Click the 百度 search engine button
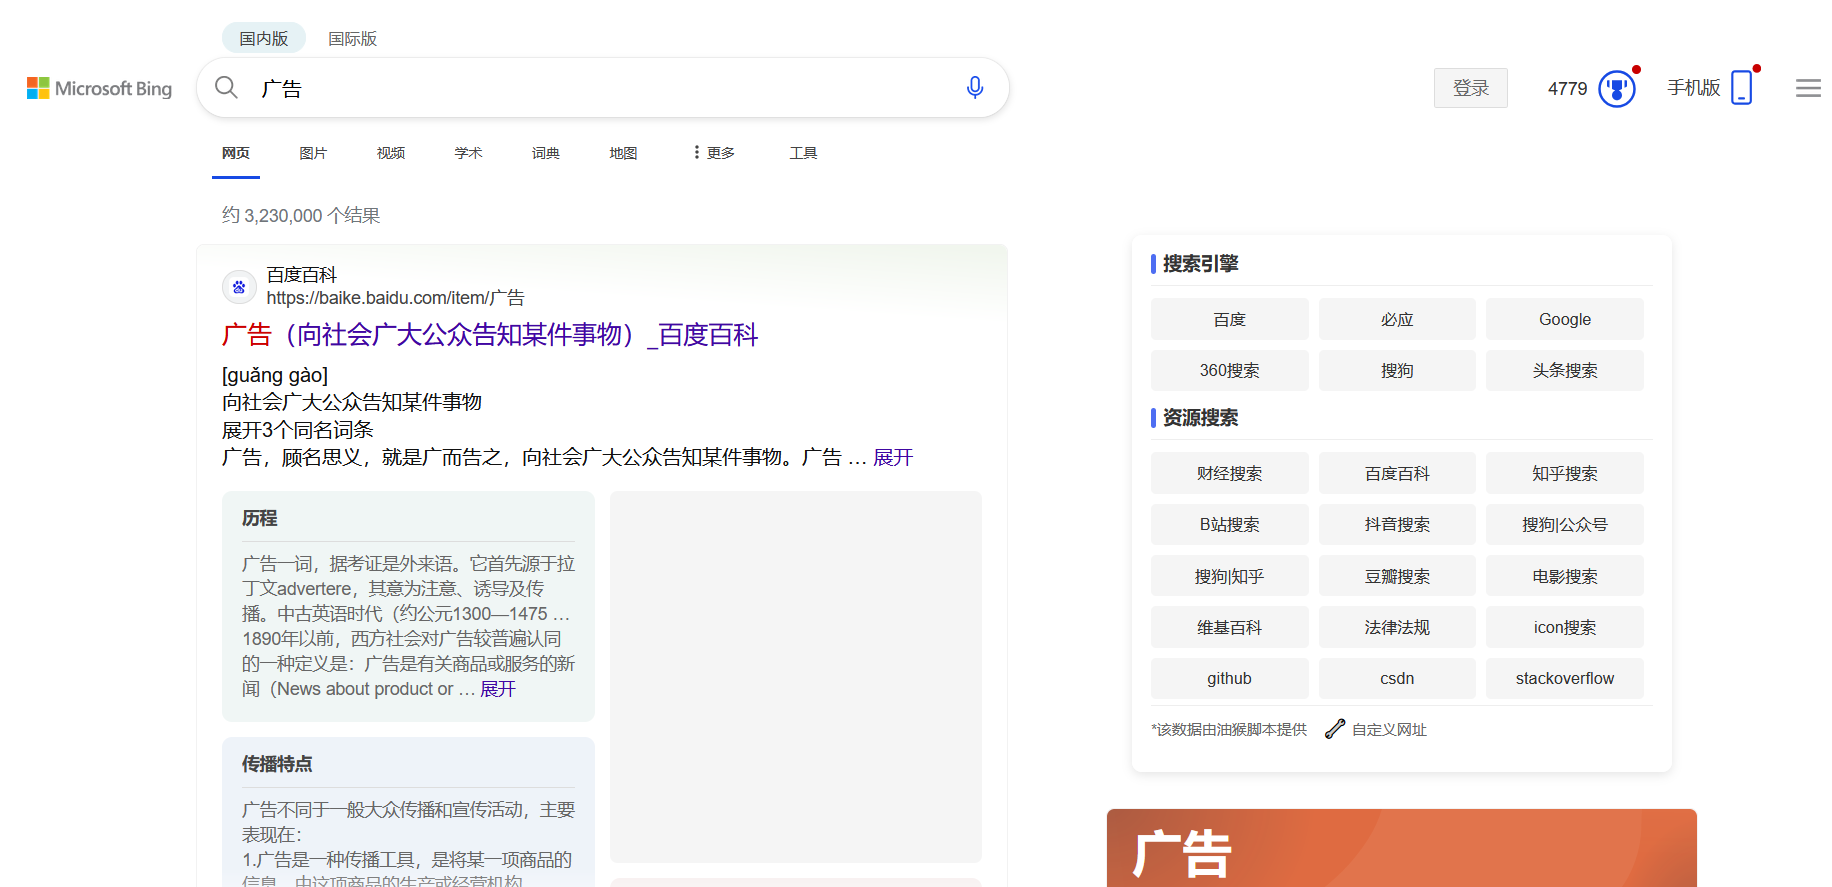1832x887 pixels. coord(1230,319)
